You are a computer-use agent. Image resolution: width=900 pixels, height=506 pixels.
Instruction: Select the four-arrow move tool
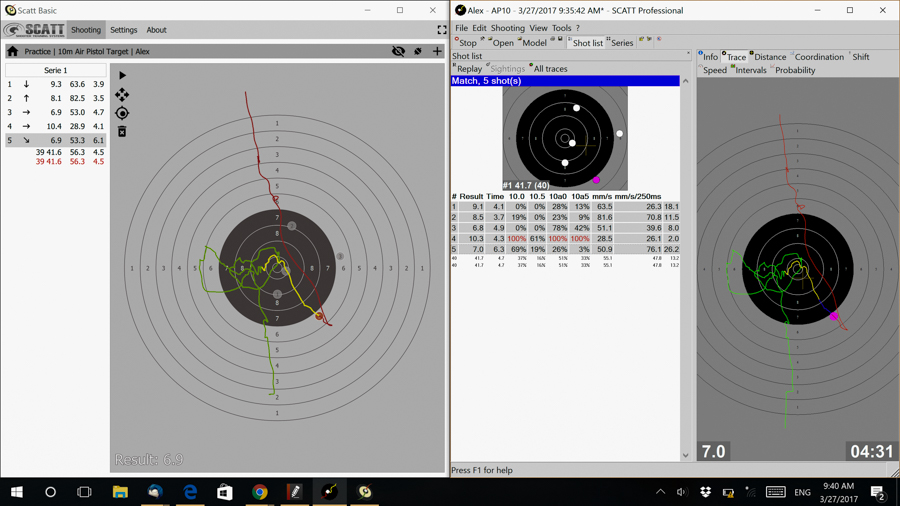pyautogui.click(x=122, y=94)
